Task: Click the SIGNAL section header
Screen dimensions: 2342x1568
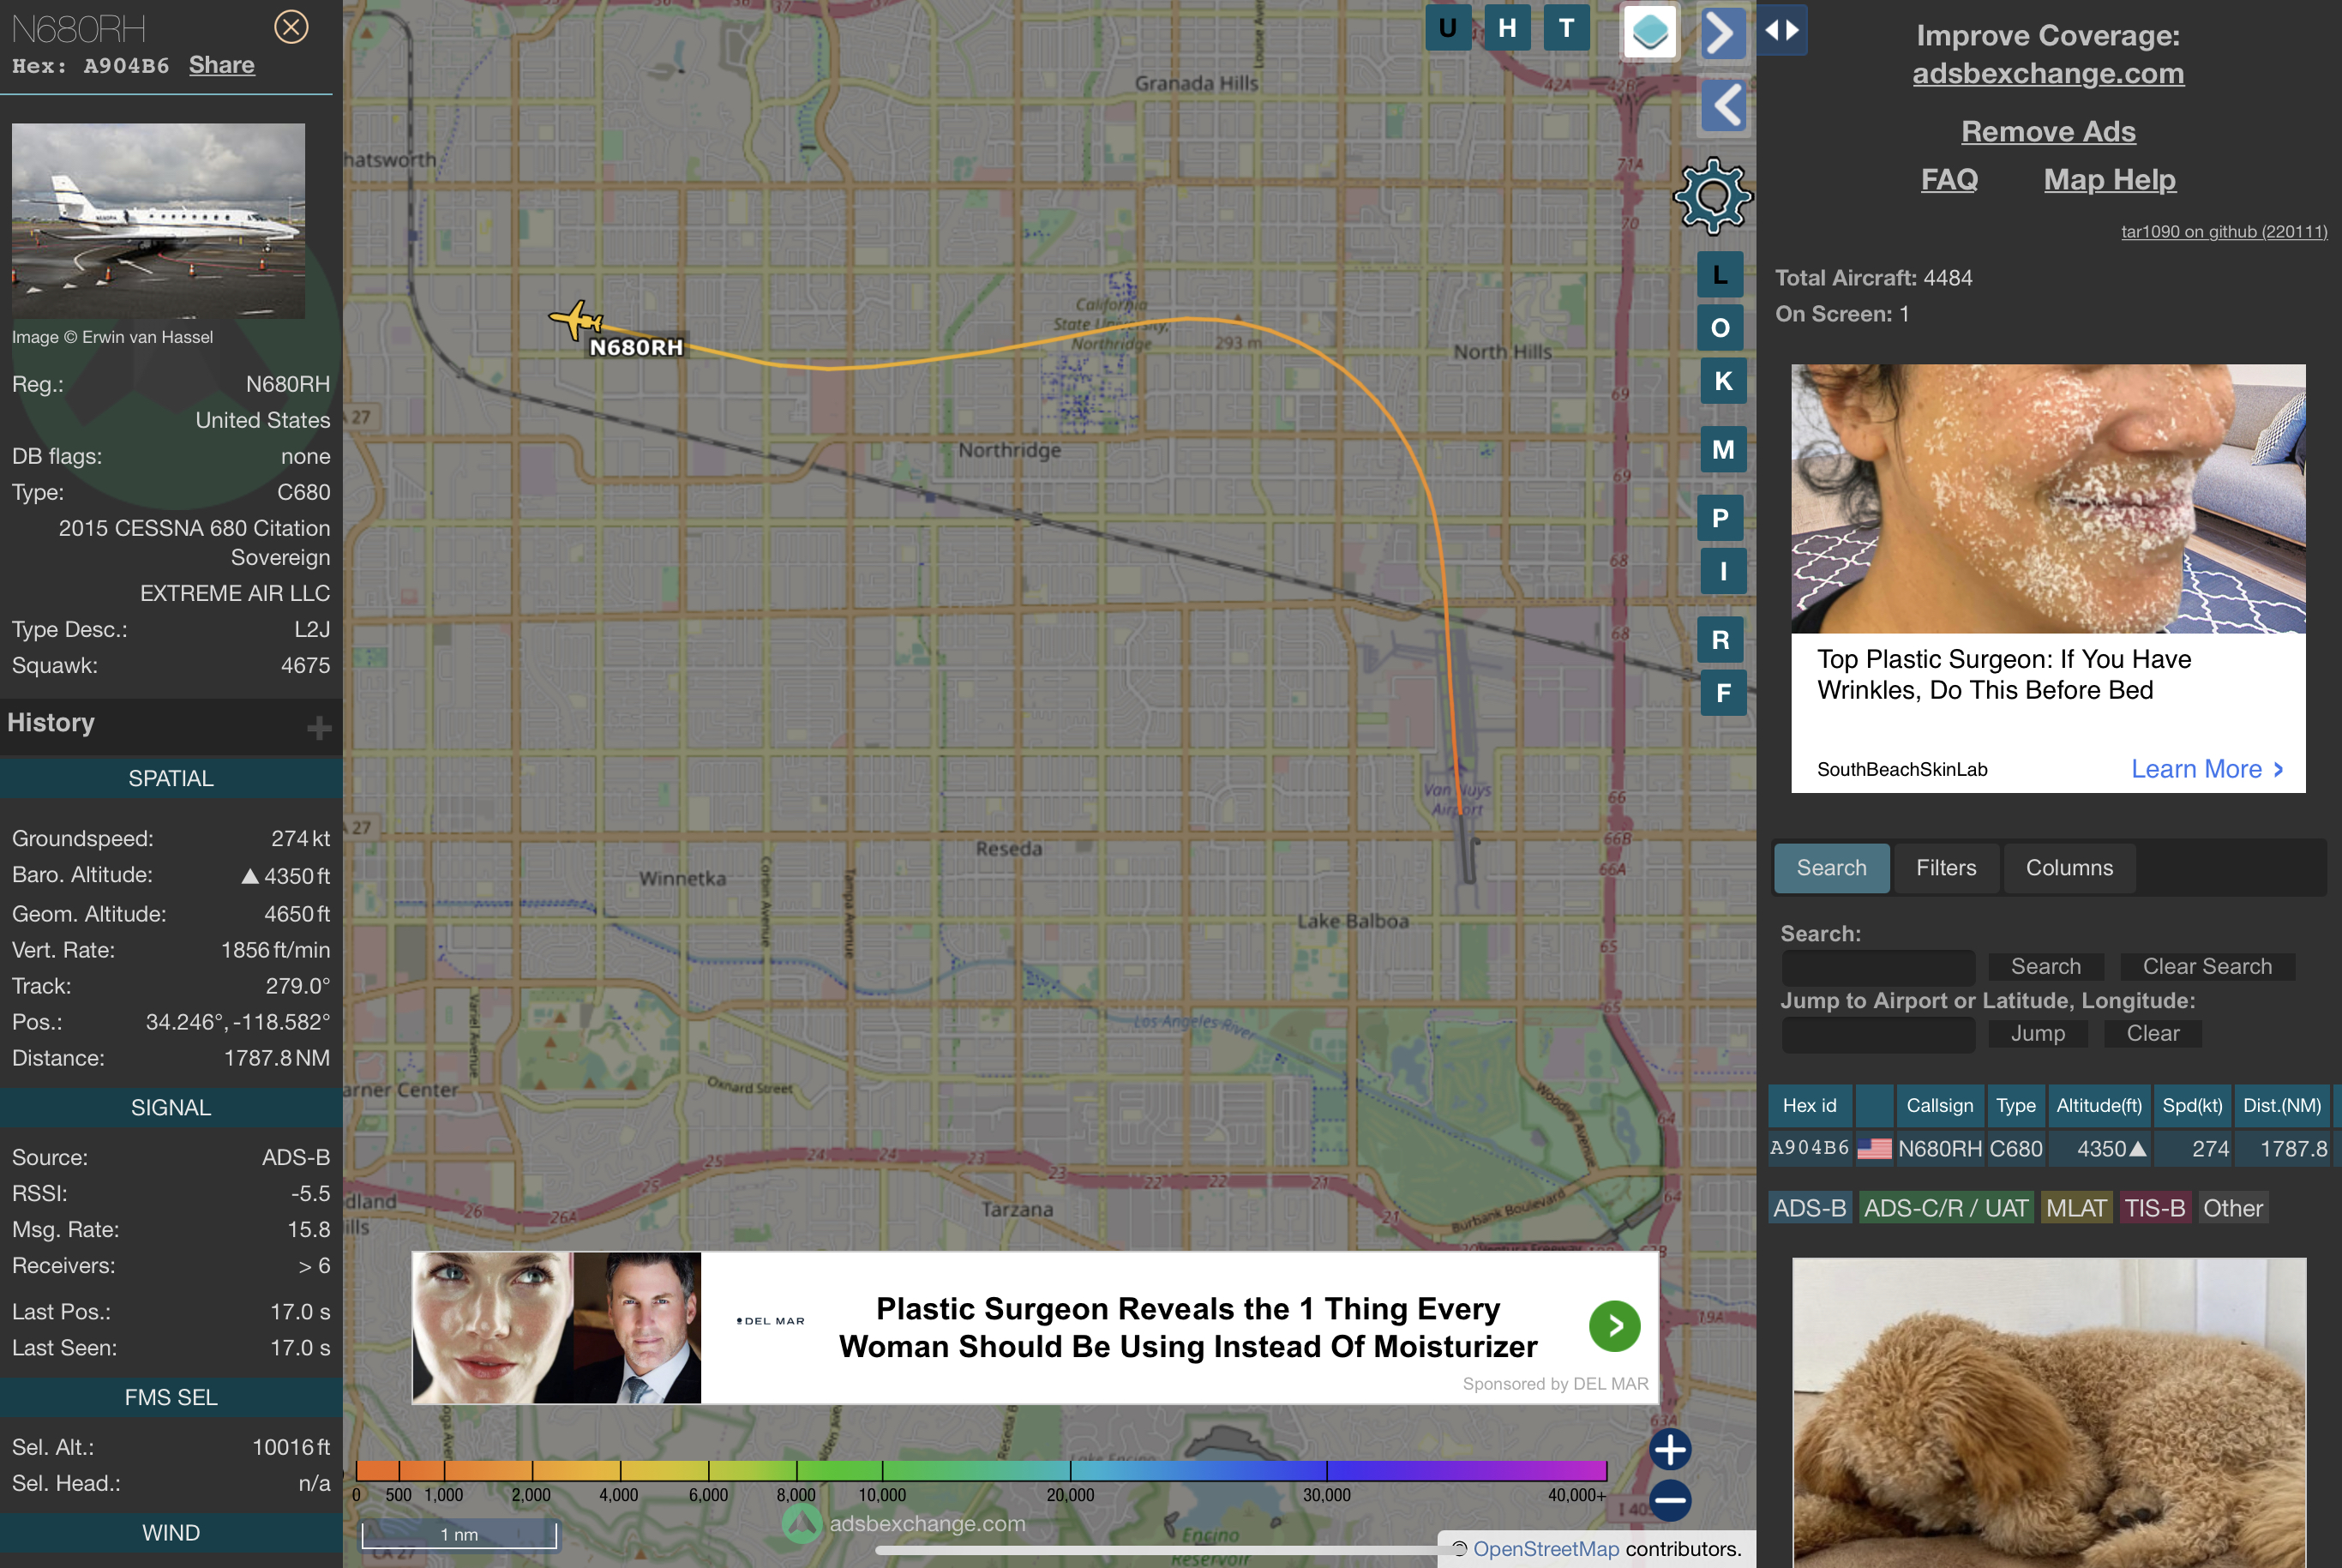Action: click(x=171, y=1108)
